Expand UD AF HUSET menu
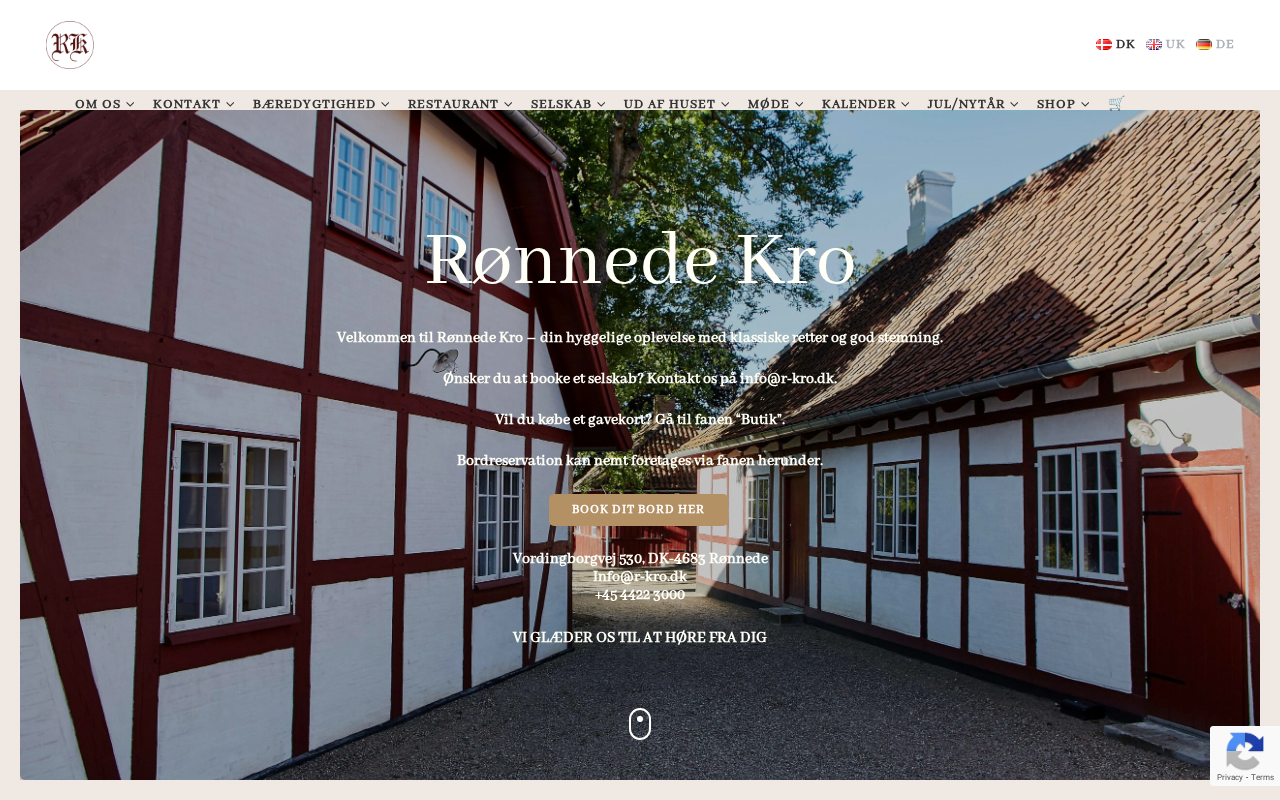Image resolution: width=1280 pixels, height=800 pixels. point(677,104)
